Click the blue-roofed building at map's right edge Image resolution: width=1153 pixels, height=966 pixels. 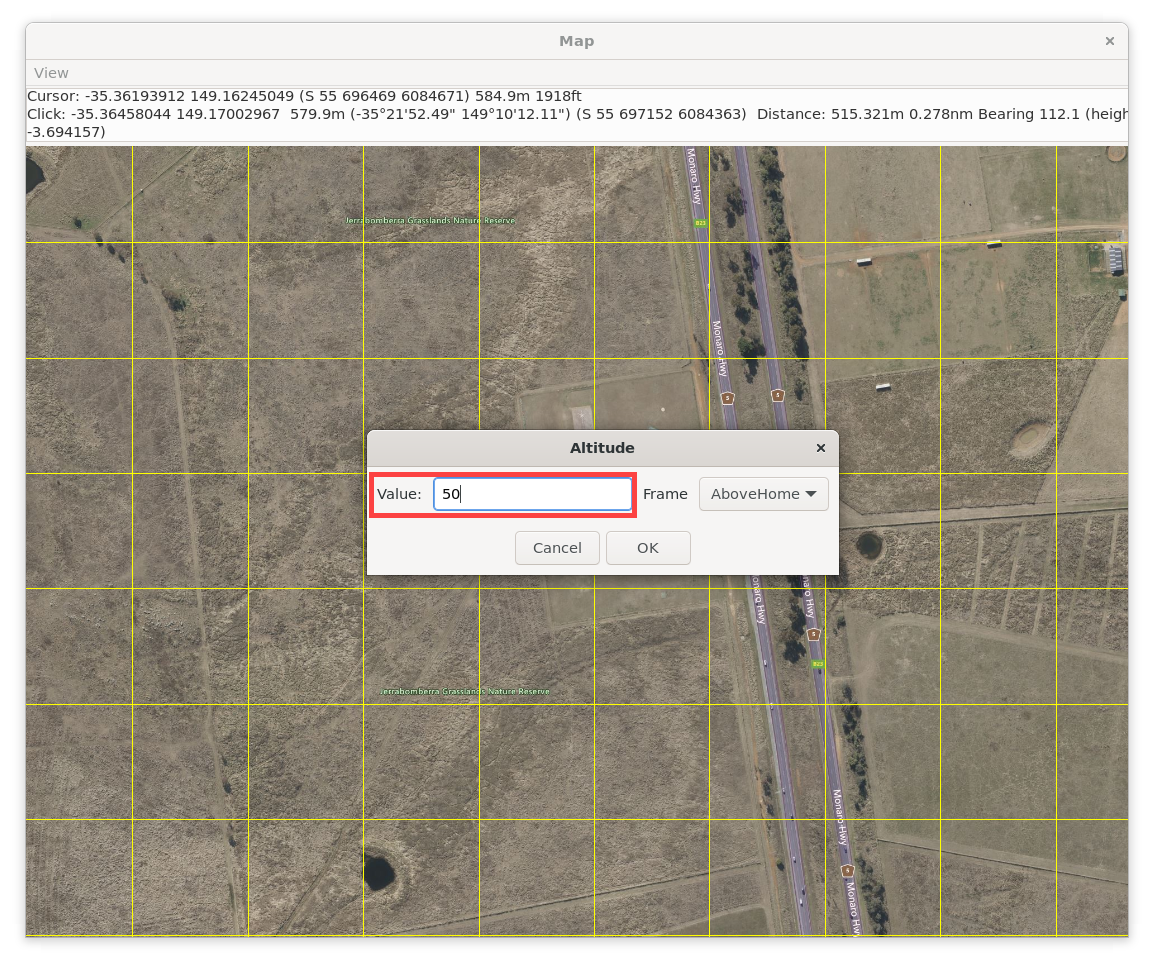(x=1114, y=257)
